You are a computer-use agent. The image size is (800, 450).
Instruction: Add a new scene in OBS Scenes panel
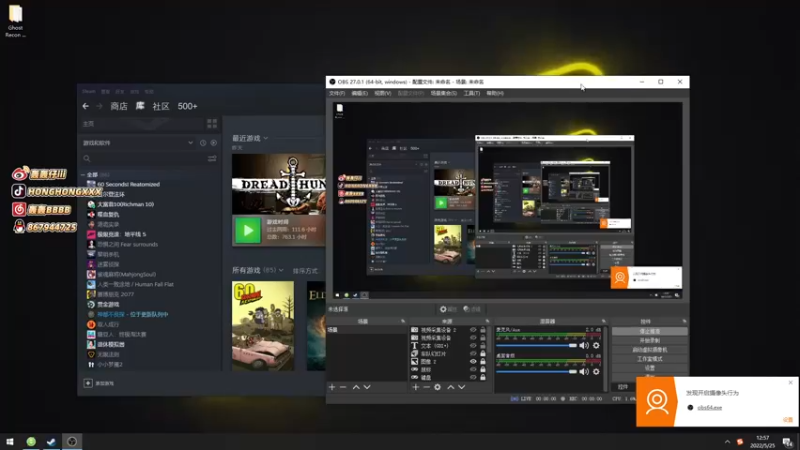click(332, 387)
